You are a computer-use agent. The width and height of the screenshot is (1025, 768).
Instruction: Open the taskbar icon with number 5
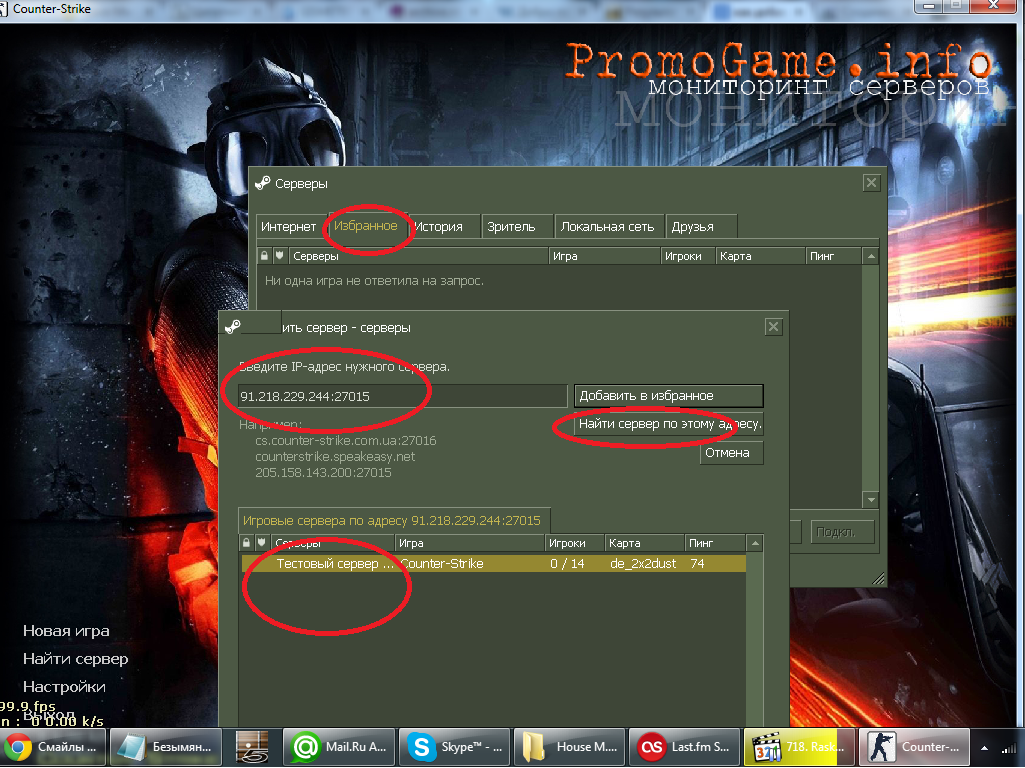click(x=252, y=746)
